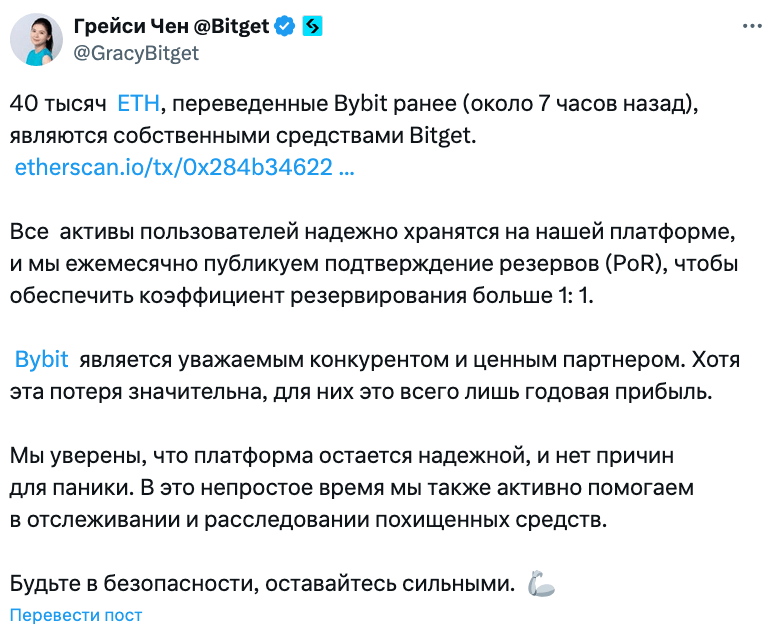Open the etherscan.io/tx/0x284b34622 transaction link
The width and height of the screenshot is (774, 632).
click(174, 167)
